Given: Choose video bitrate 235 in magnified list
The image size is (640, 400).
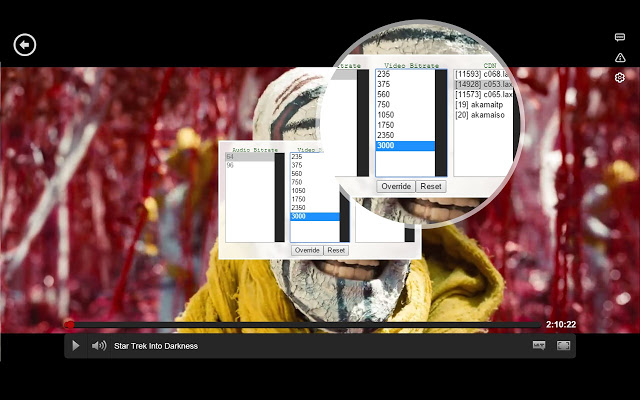Looking at the screenshot, I should click(x=384, y=74).
